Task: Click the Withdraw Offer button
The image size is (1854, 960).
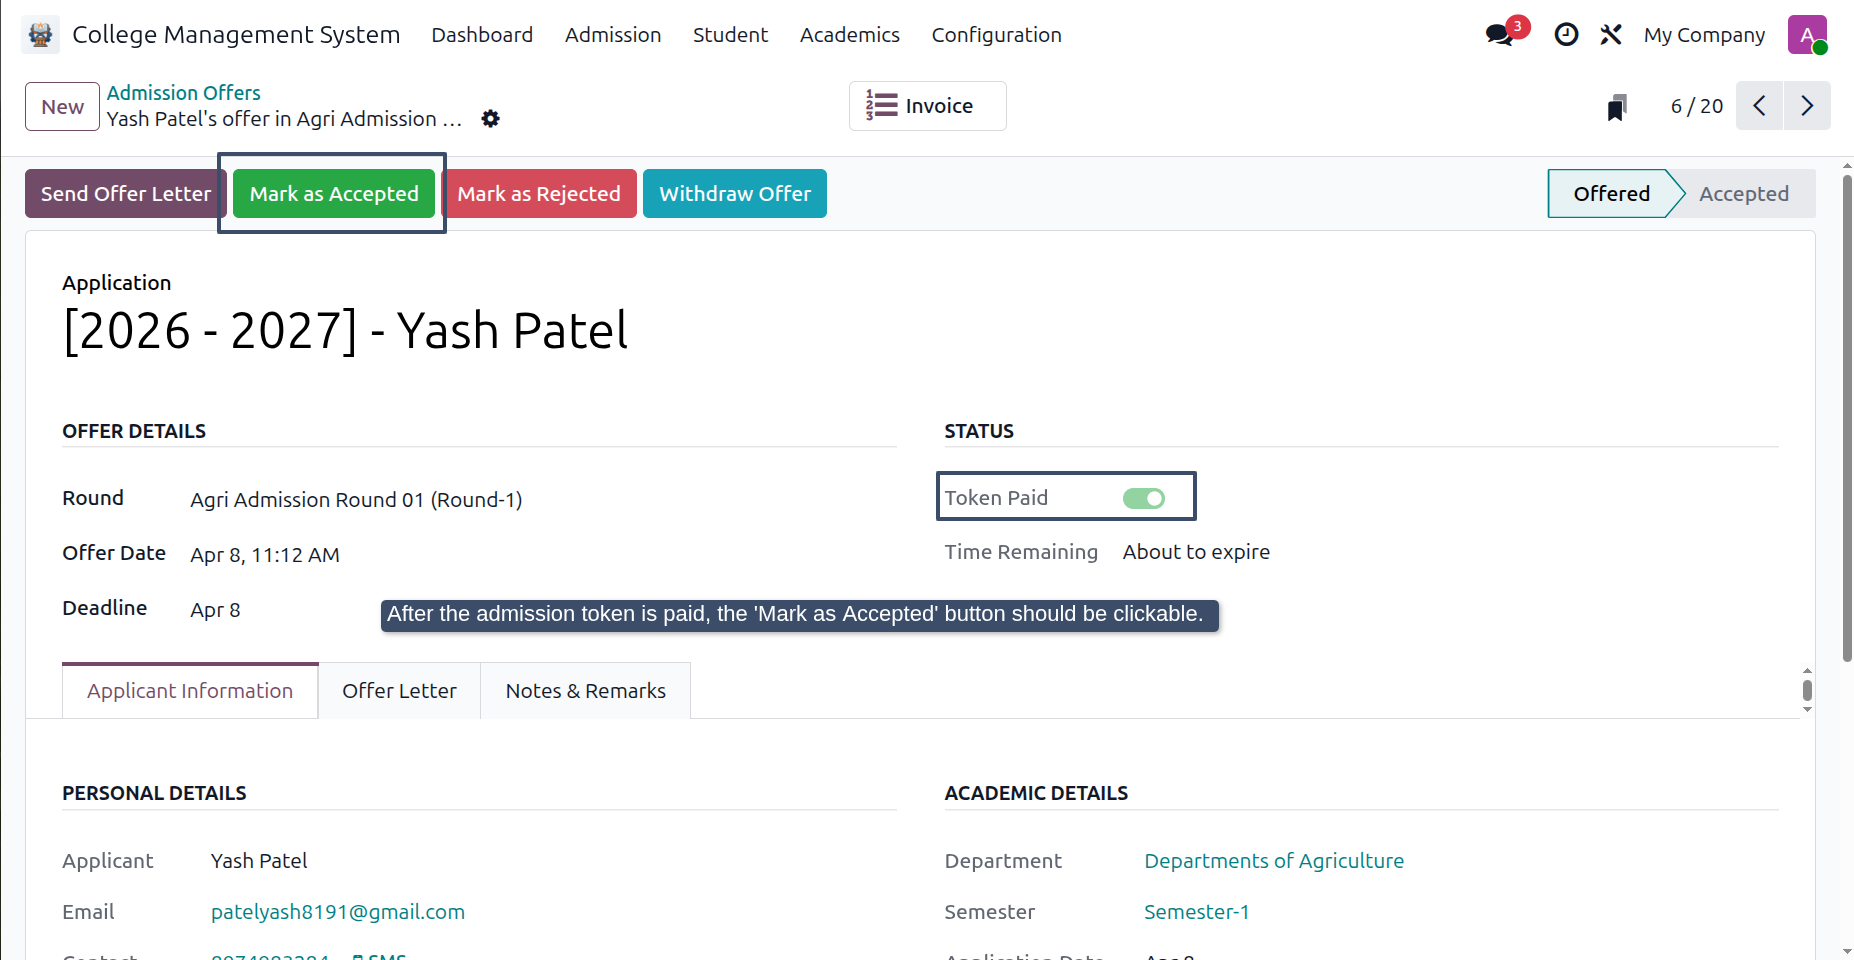Action: [x=735, y=194]
